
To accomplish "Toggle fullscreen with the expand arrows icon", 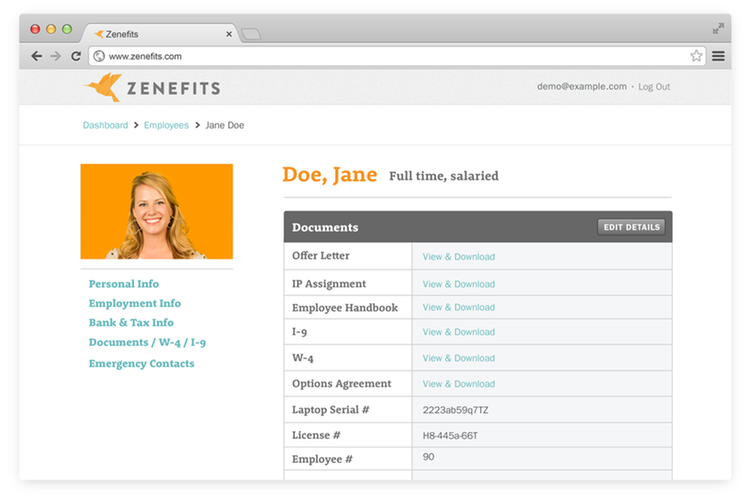I will tap(718, 29).
